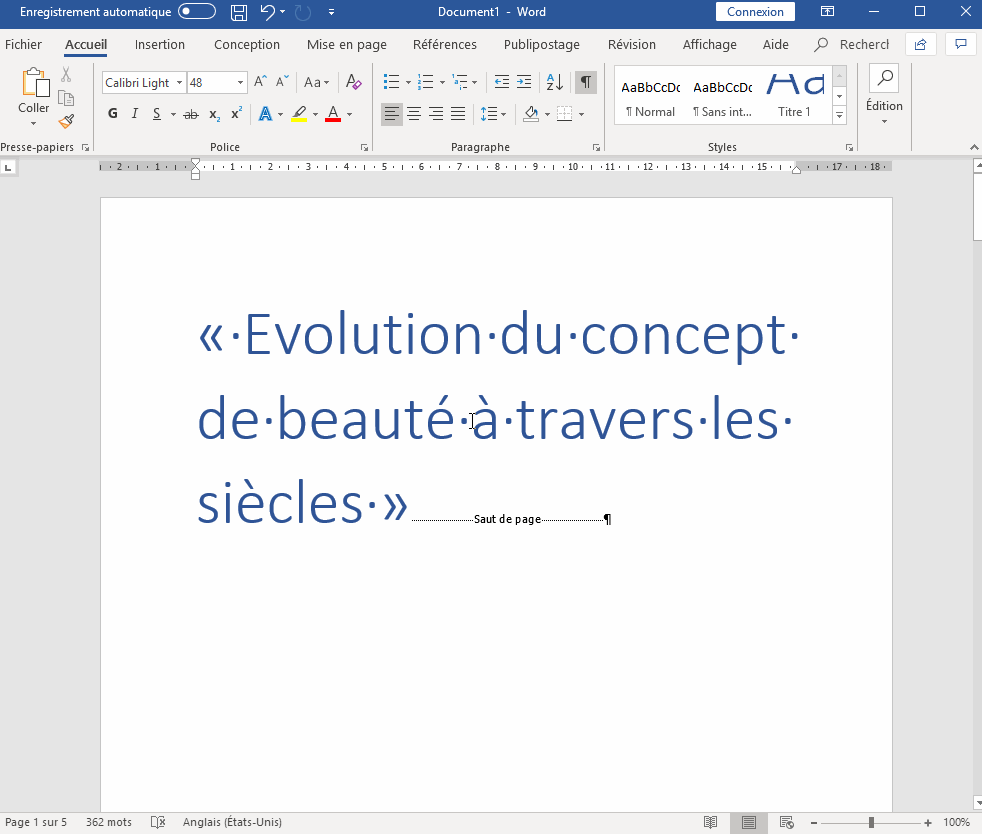The image size is (982, 834).
Task: Open the font size dropdown
Action: (x=238, y=82)
